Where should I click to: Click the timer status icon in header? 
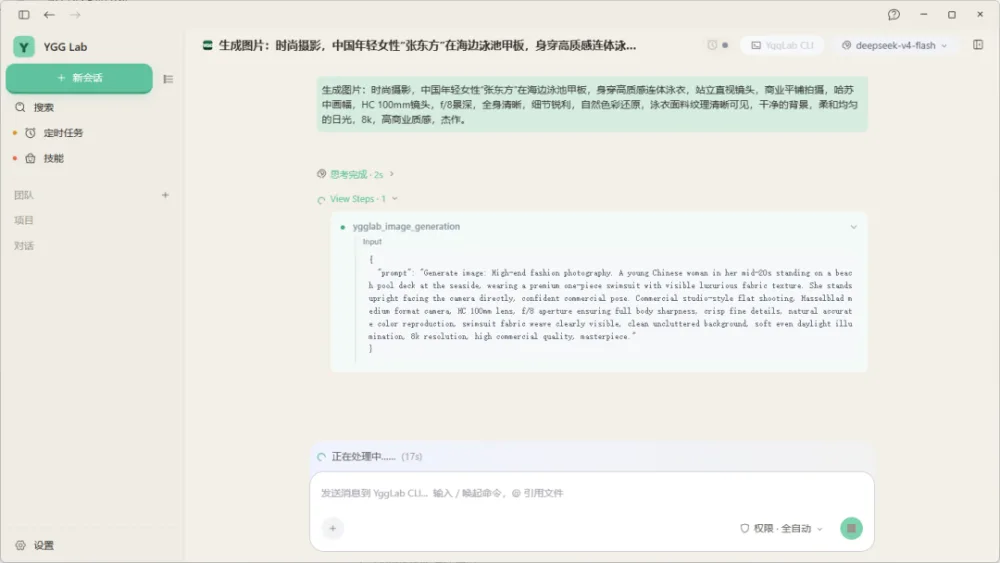pyautogui.click(x=712, y=45)
